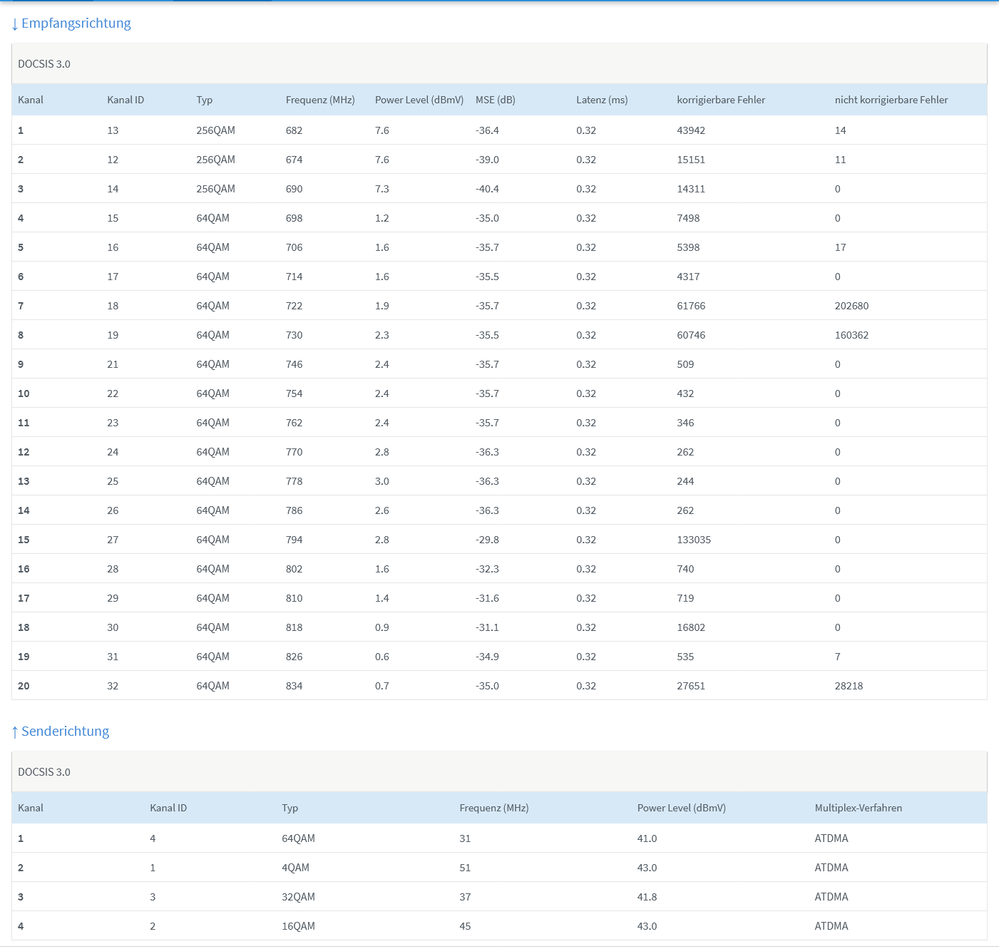This screenshot has height=951, width=999.
Task: Click the power level cell 7.3
Action: (x=382, y=189)
